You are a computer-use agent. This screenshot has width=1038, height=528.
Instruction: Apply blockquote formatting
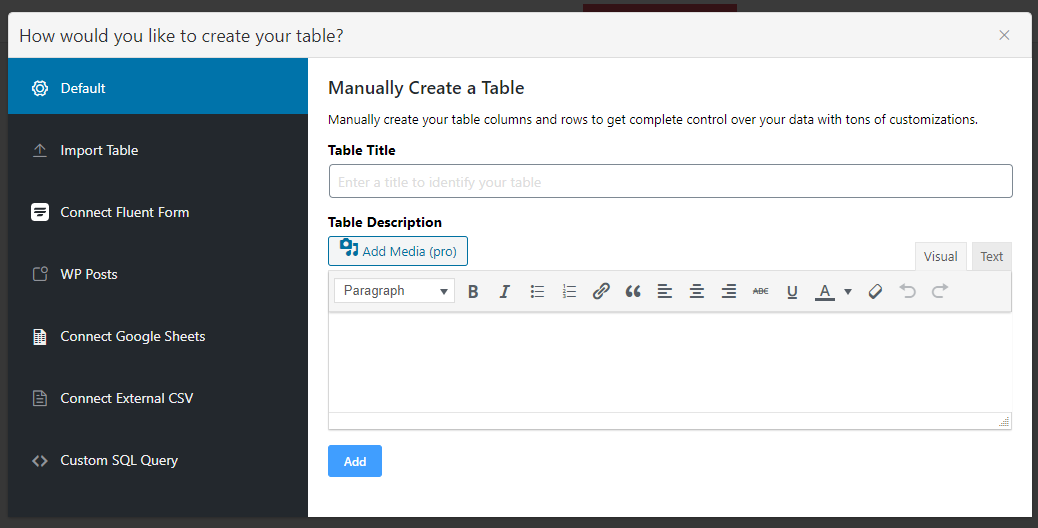coord(633,291)
